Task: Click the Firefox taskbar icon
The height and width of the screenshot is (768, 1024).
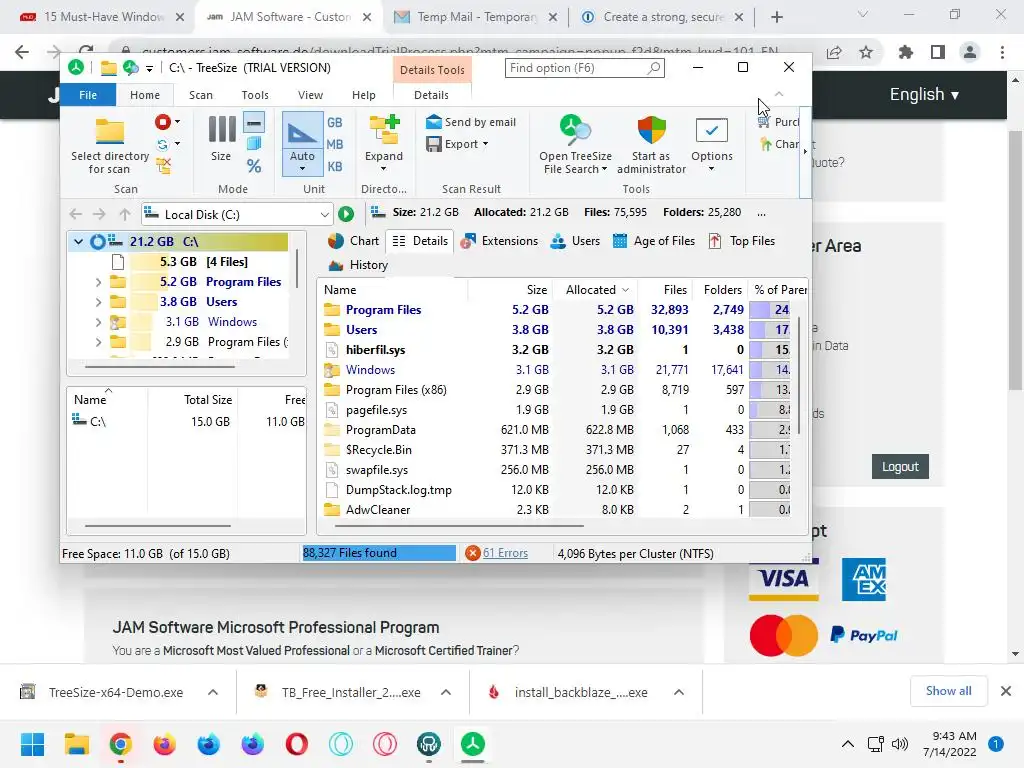Action: click(x=165, y=744)
